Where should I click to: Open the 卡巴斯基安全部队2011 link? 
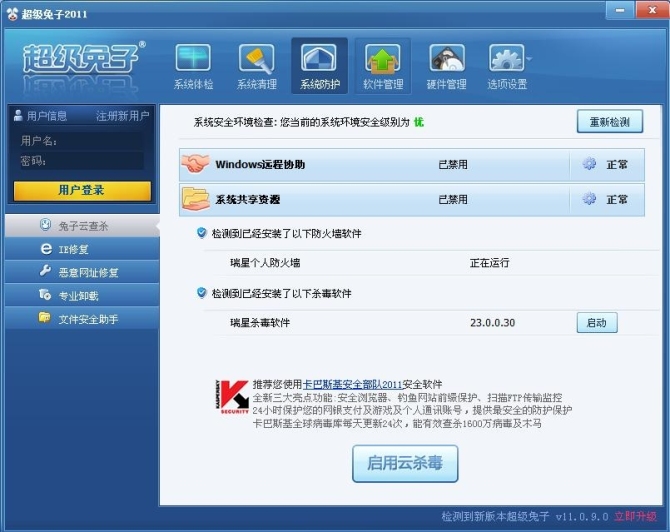coord(353,384)
